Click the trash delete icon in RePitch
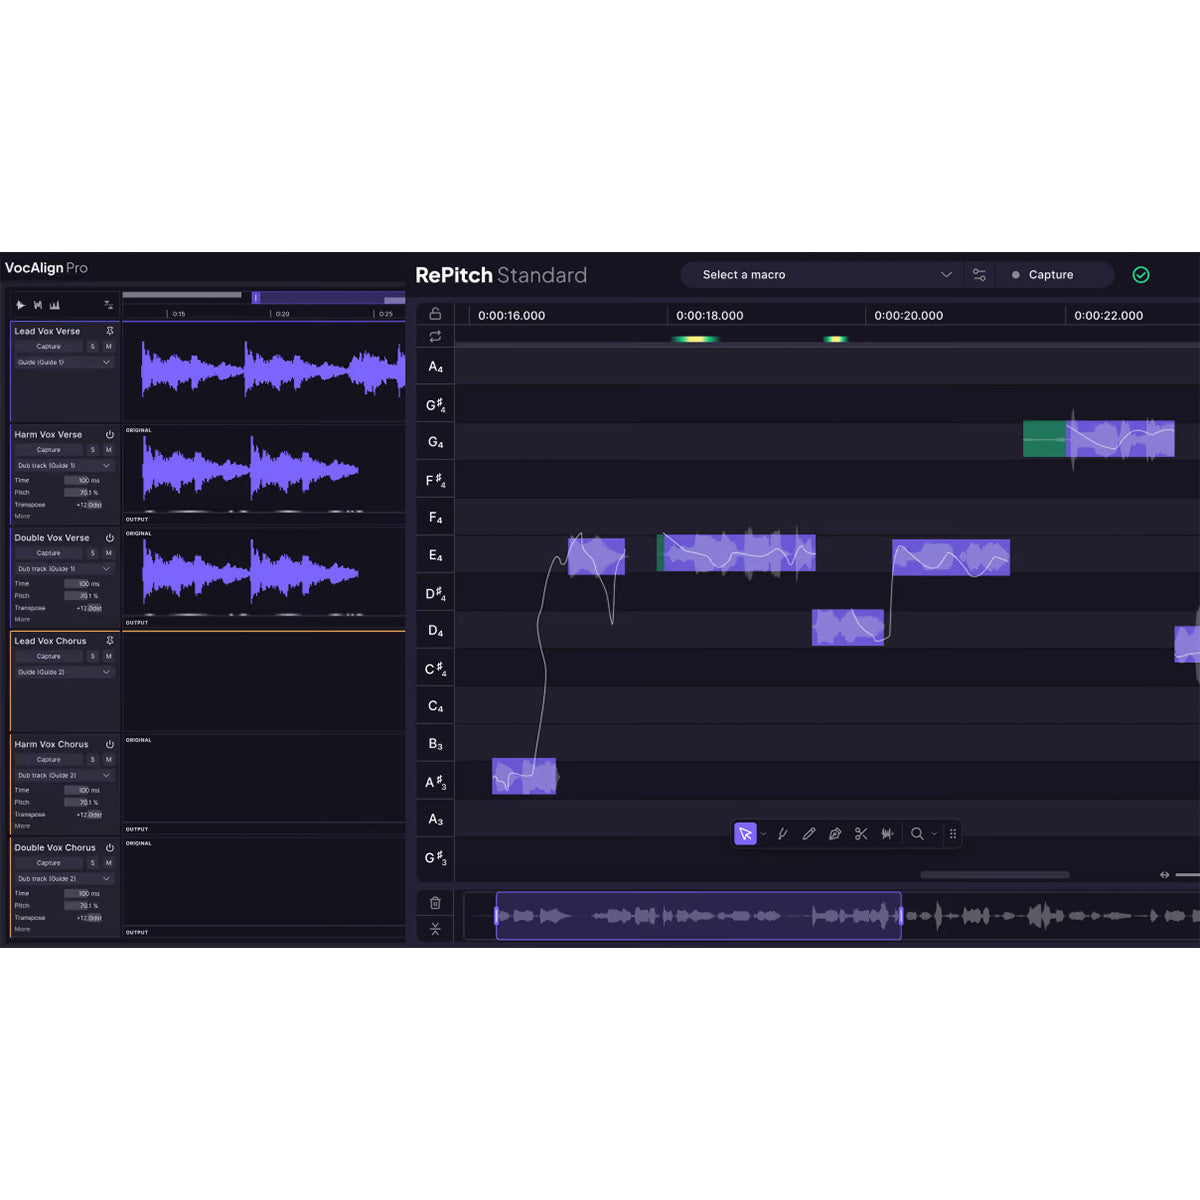 tap(435, 903)
